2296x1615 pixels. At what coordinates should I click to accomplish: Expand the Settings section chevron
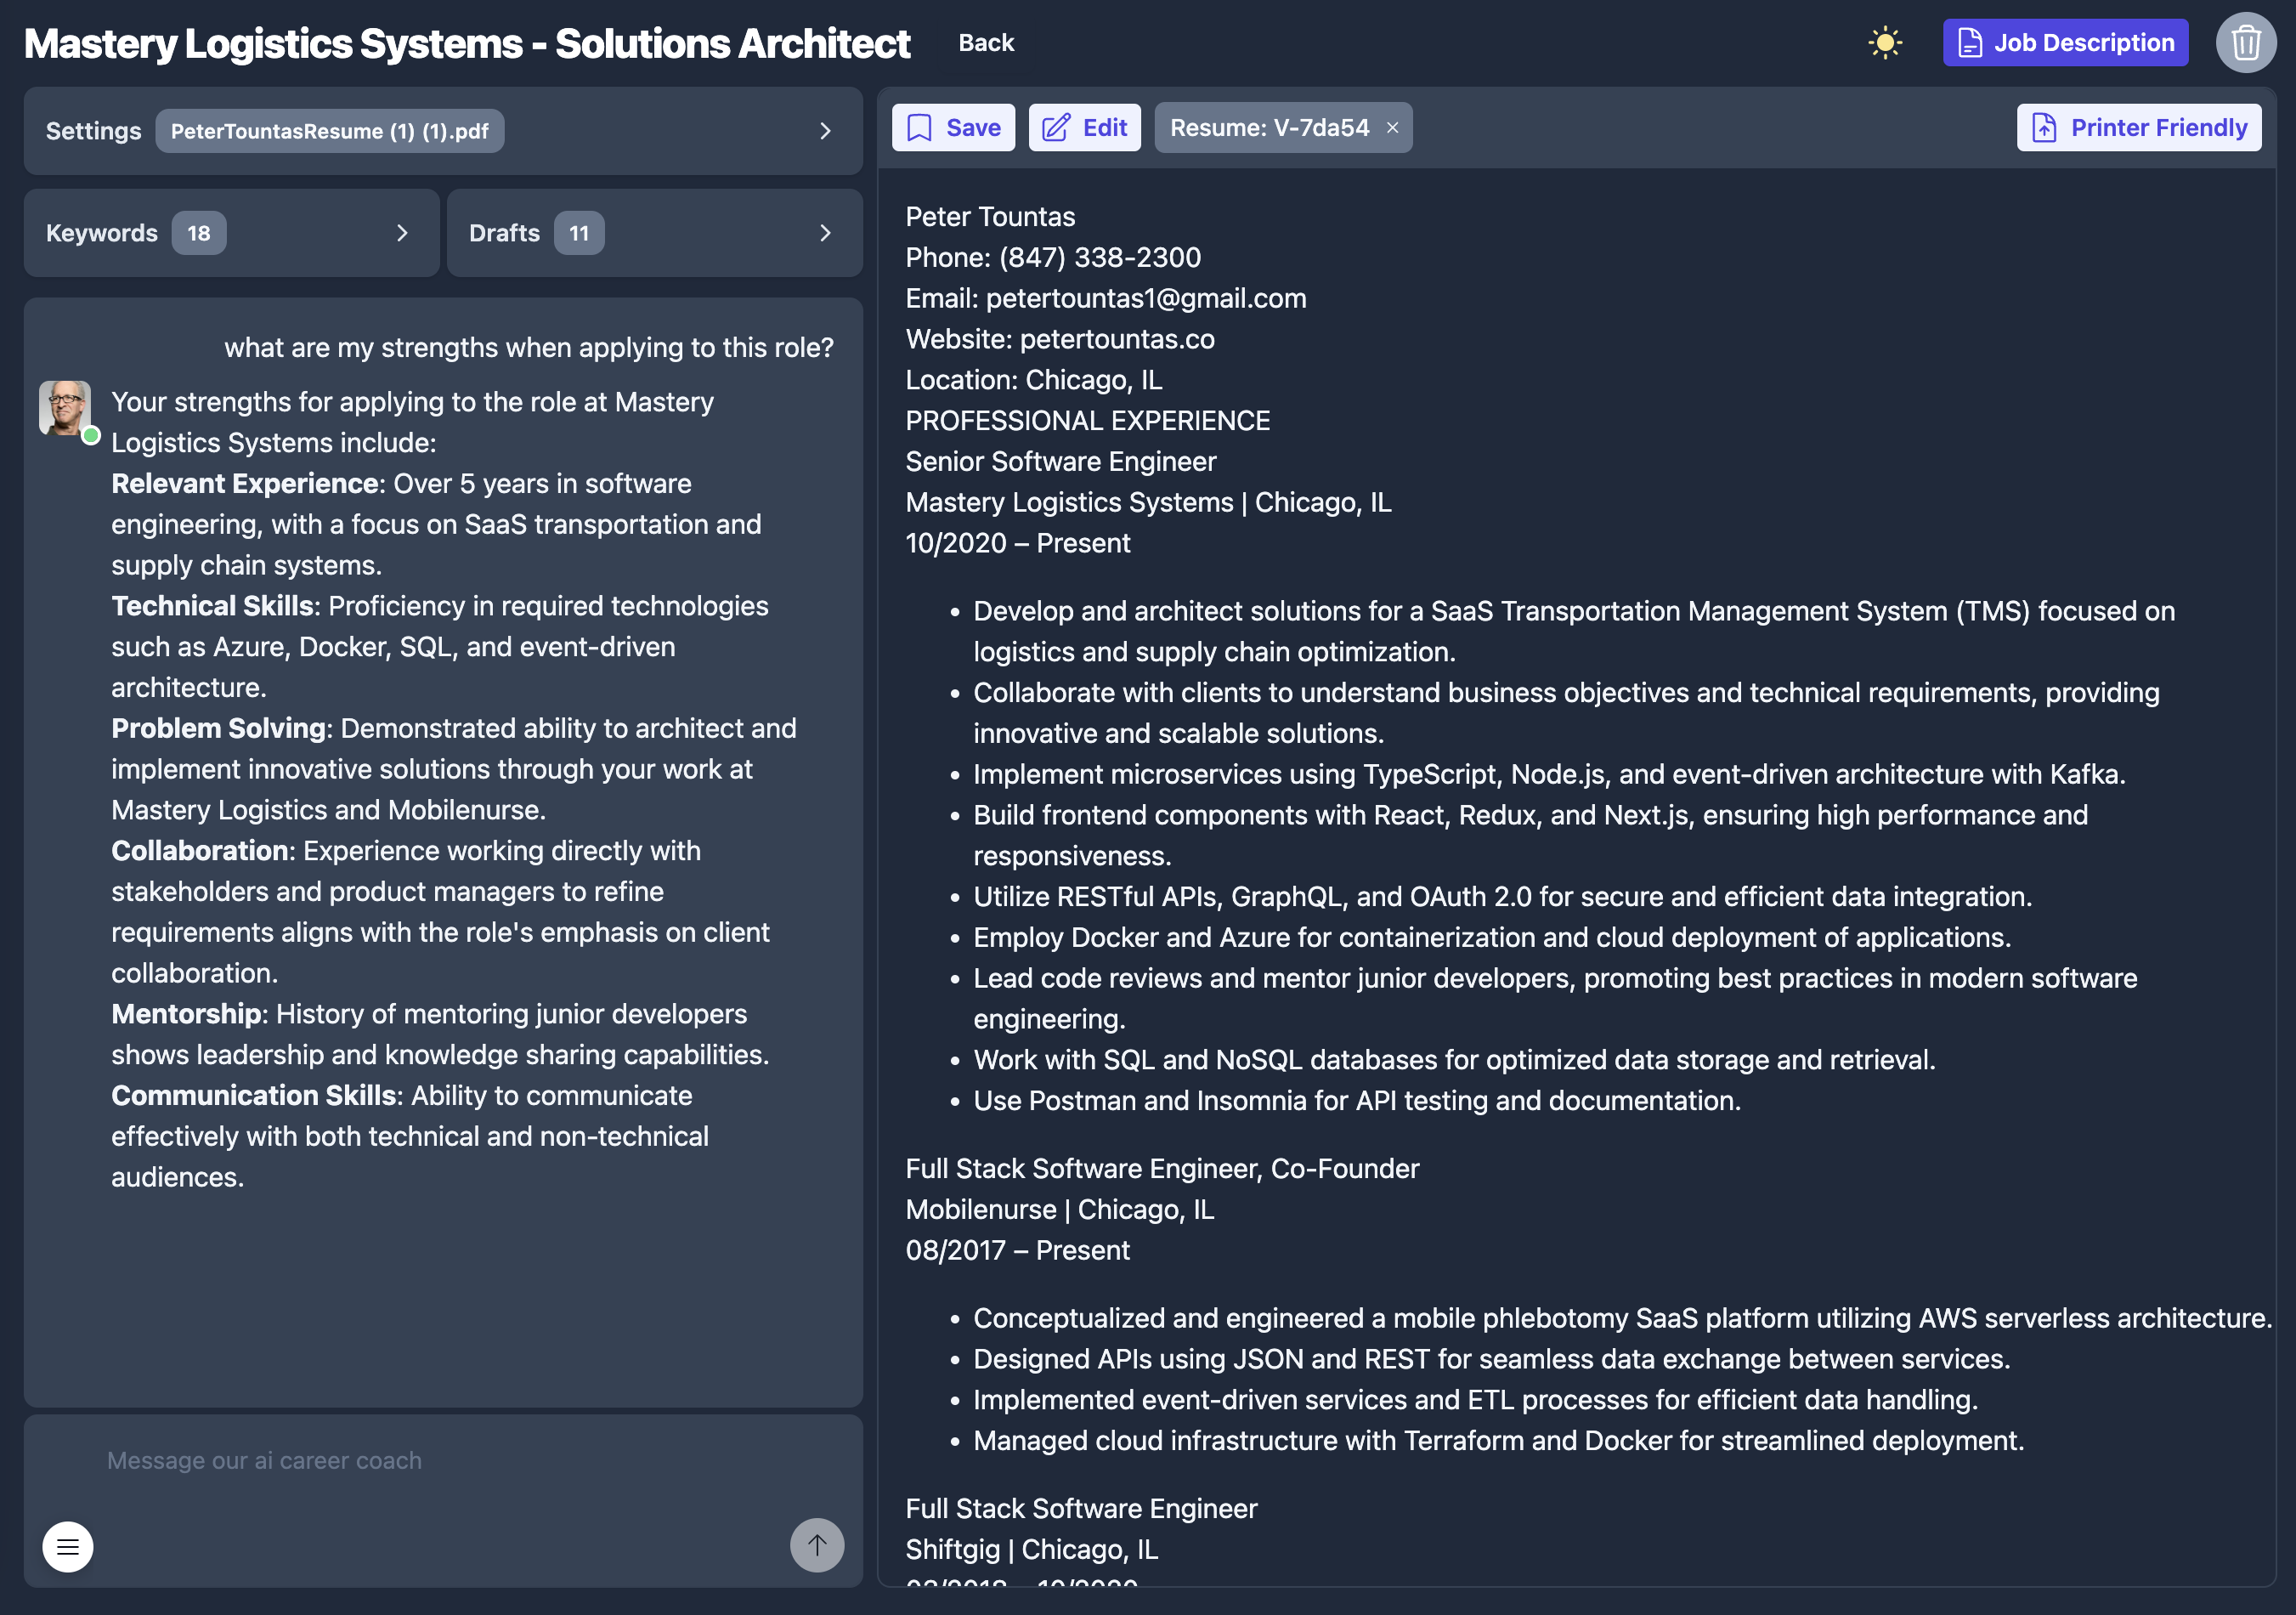pos(825,131)
